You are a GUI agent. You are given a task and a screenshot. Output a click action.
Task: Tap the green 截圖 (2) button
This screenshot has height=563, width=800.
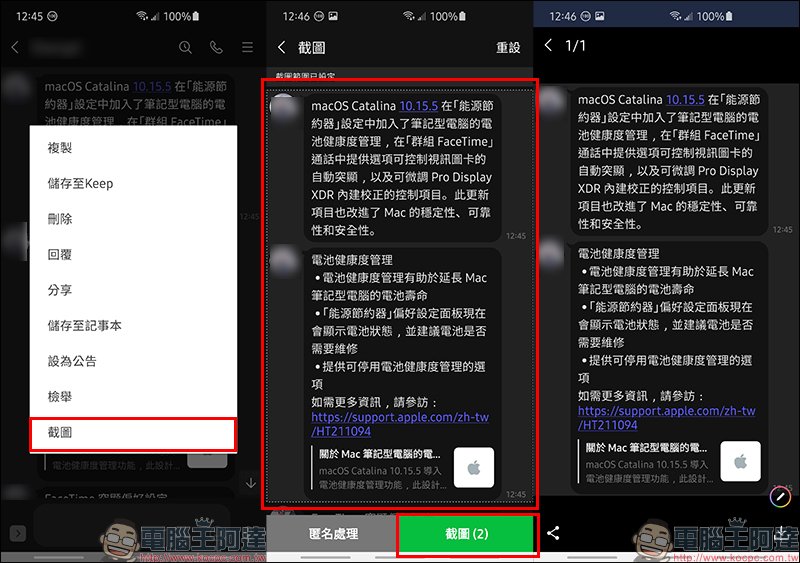(x=466, y=534)
